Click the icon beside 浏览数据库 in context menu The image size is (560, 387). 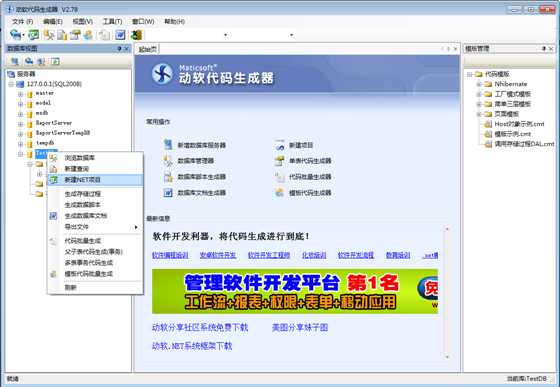[x=53, y=158]
